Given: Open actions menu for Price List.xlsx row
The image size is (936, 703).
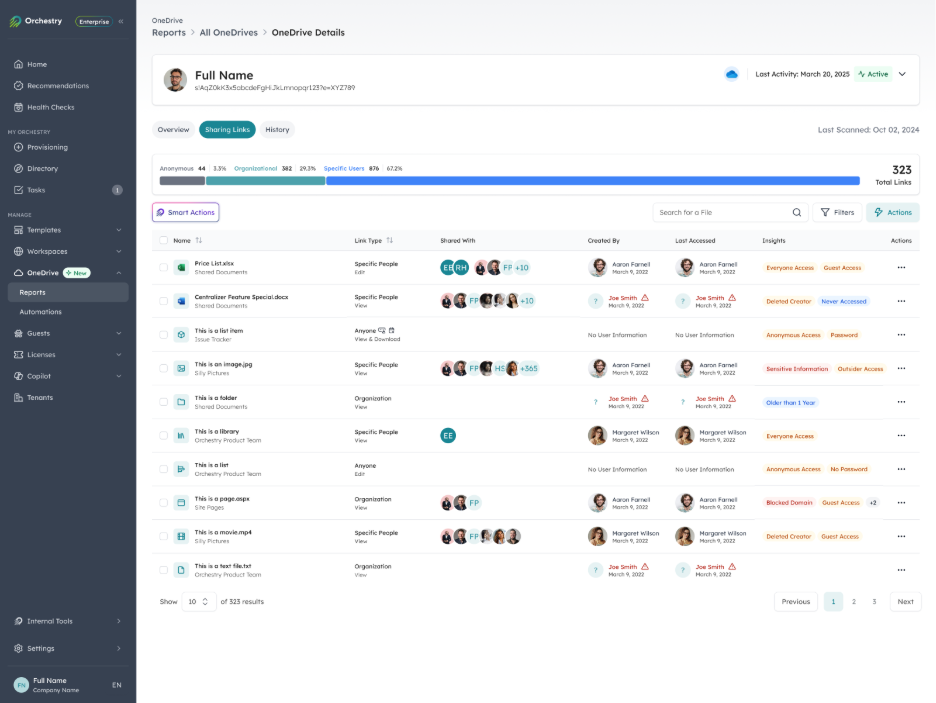Looking at the screenshot, I should point(901,267).
